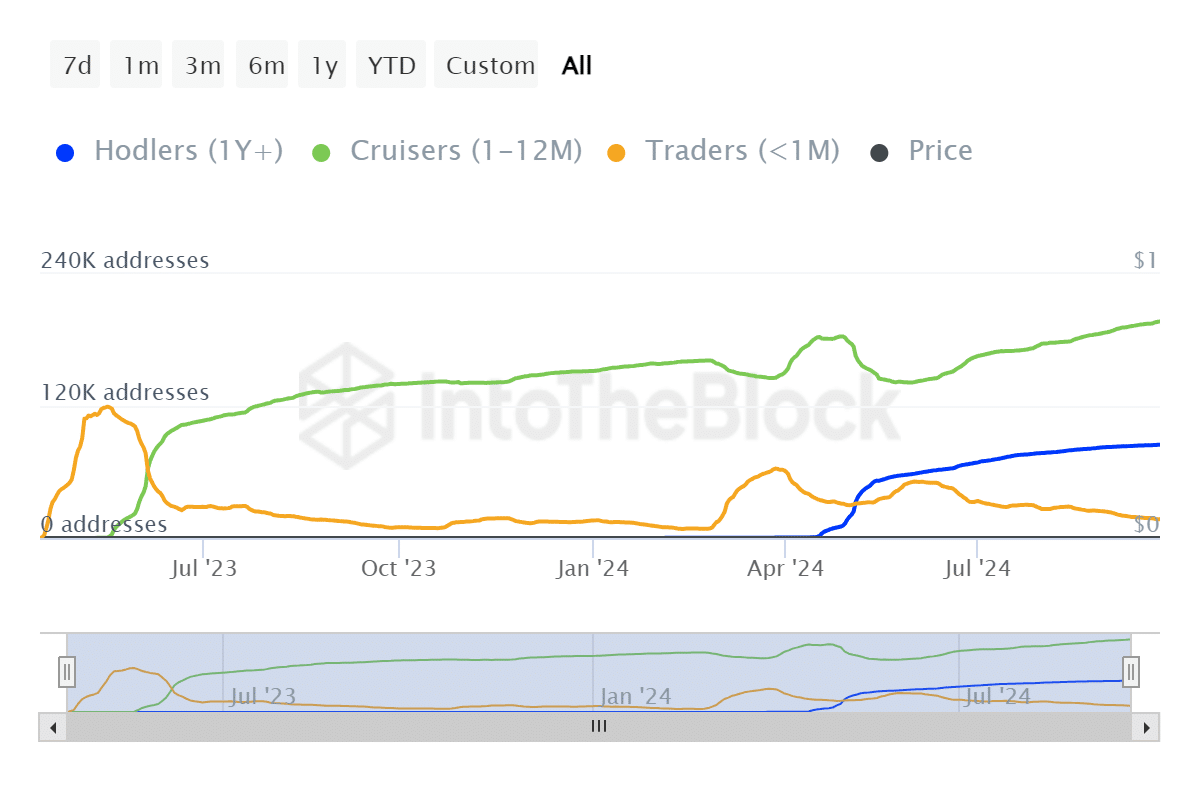Toggle Cruisers (1-12M) green legend dot

tap(321, 153)
